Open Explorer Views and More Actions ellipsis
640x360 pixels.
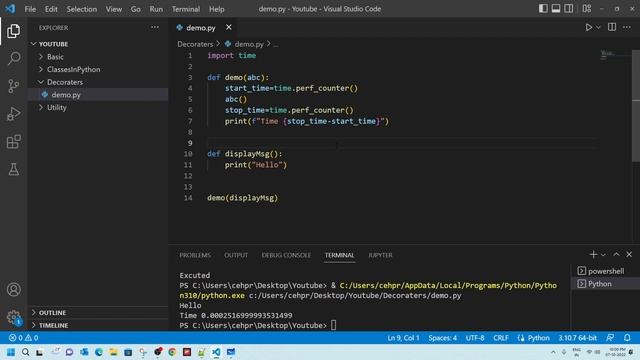click(x=155, y=27)
